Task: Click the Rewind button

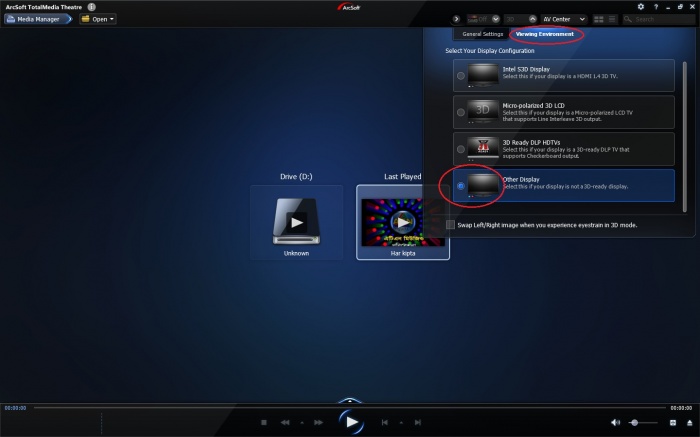Action: [x=285, y=422]
